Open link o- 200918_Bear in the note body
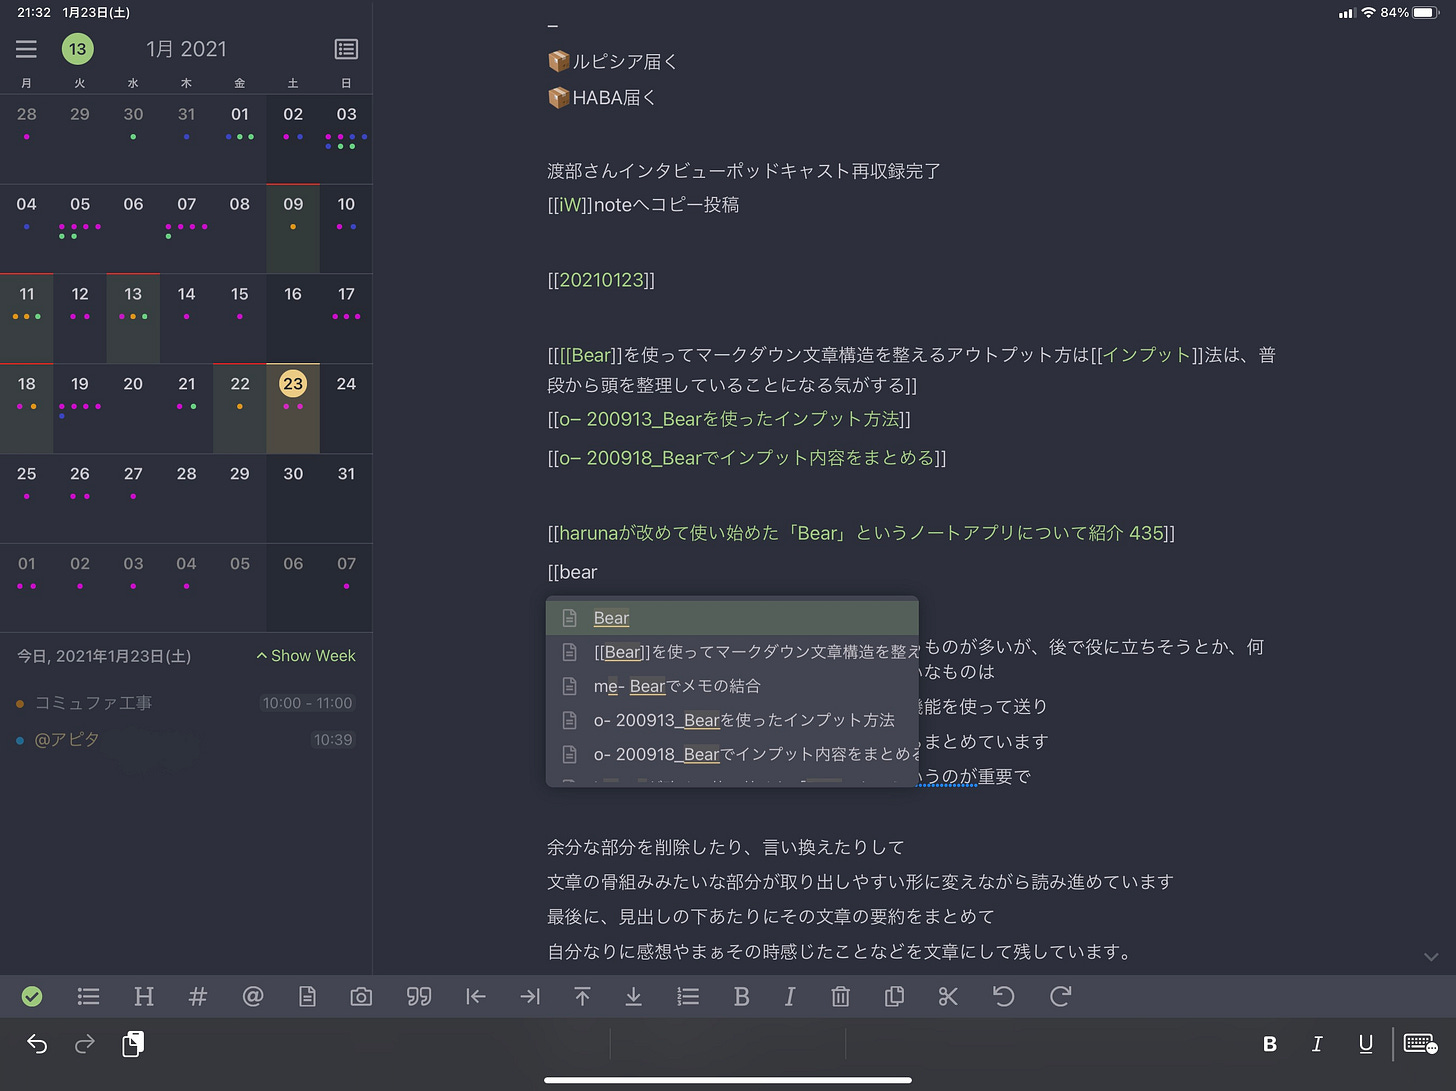 click(747, 458)
